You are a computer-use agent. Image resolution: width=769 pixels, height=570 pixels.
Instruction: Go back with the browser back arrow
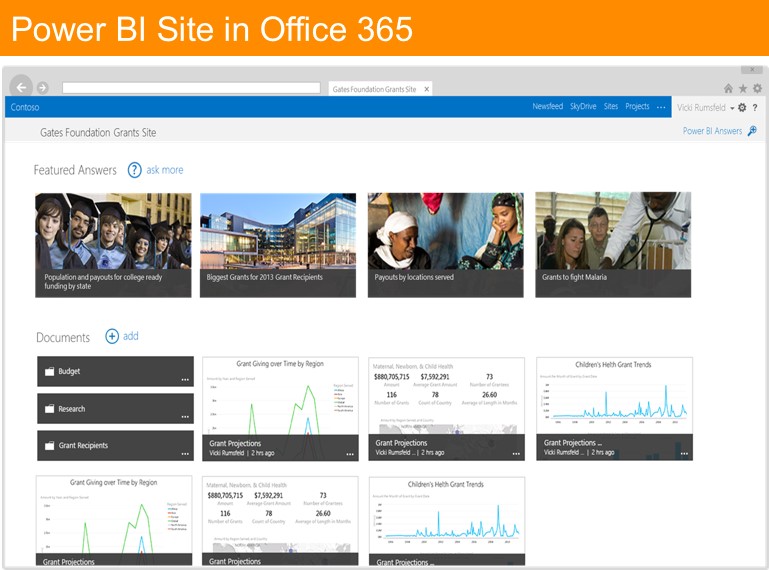21,87
